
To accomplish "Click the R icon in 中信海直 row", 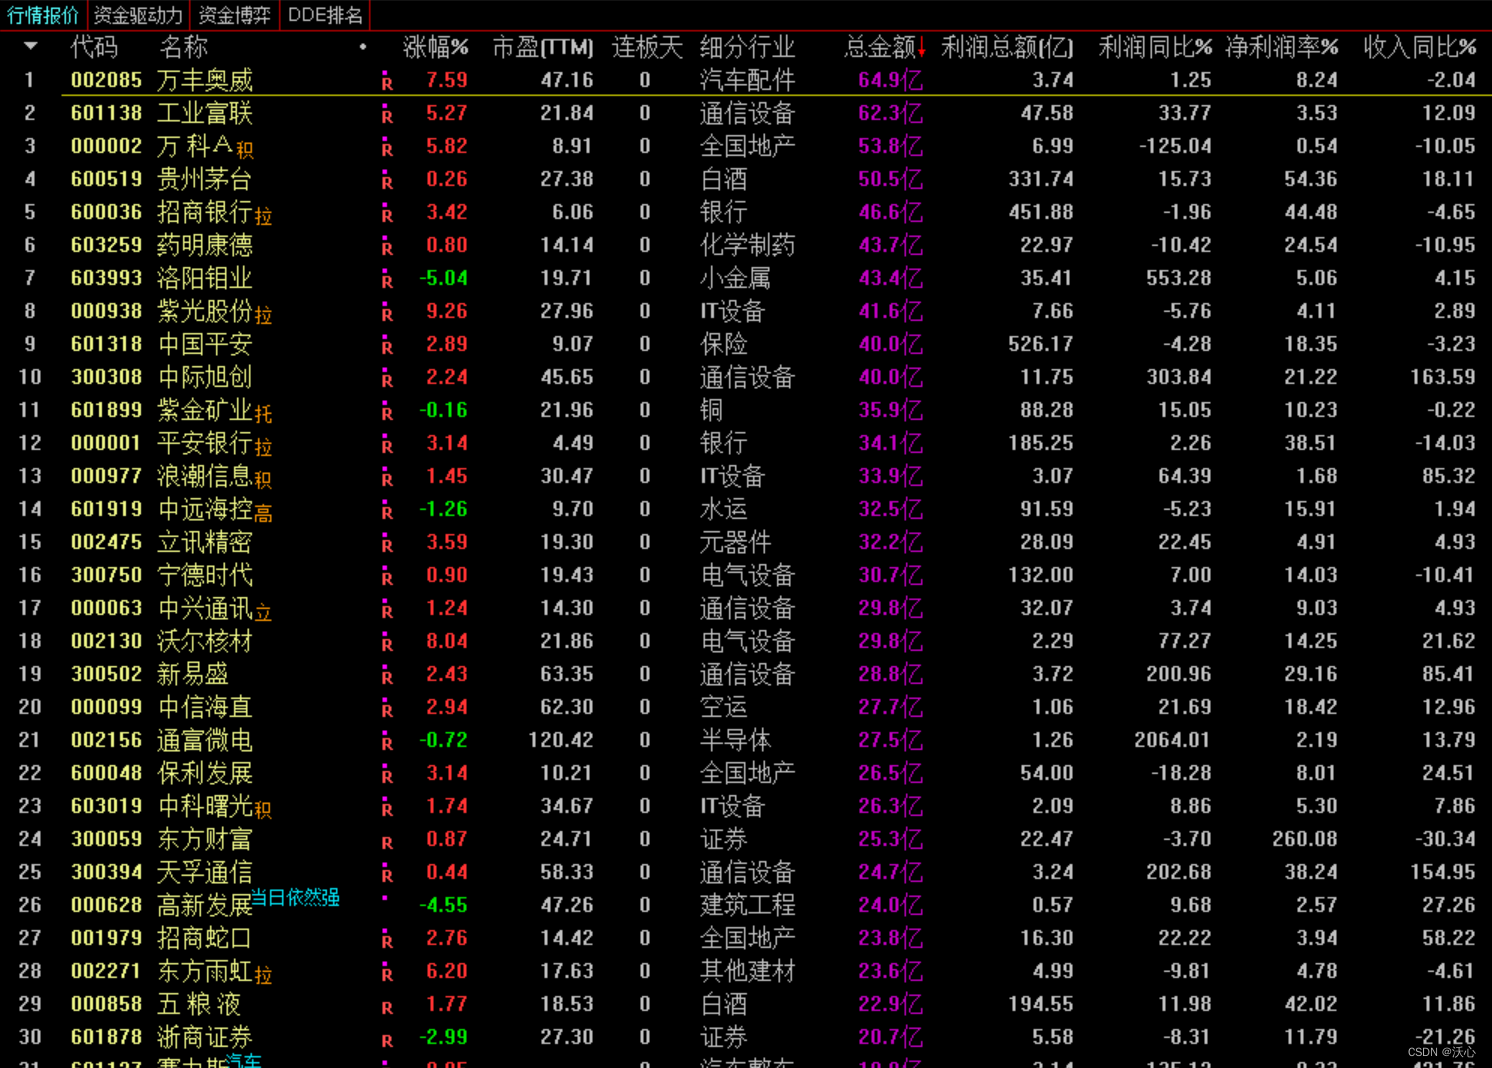I will 387,710.
